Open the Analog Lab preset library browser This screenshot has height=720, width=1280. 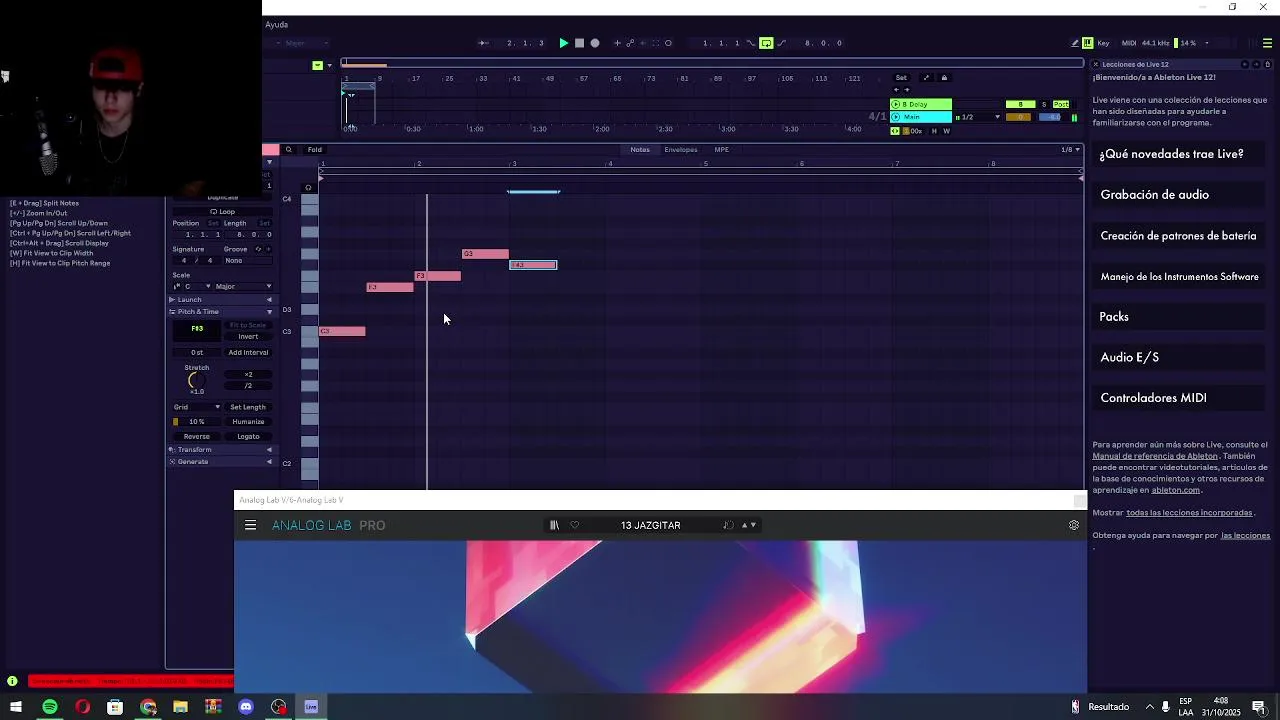pyautogui.click(x=554, y=525)
